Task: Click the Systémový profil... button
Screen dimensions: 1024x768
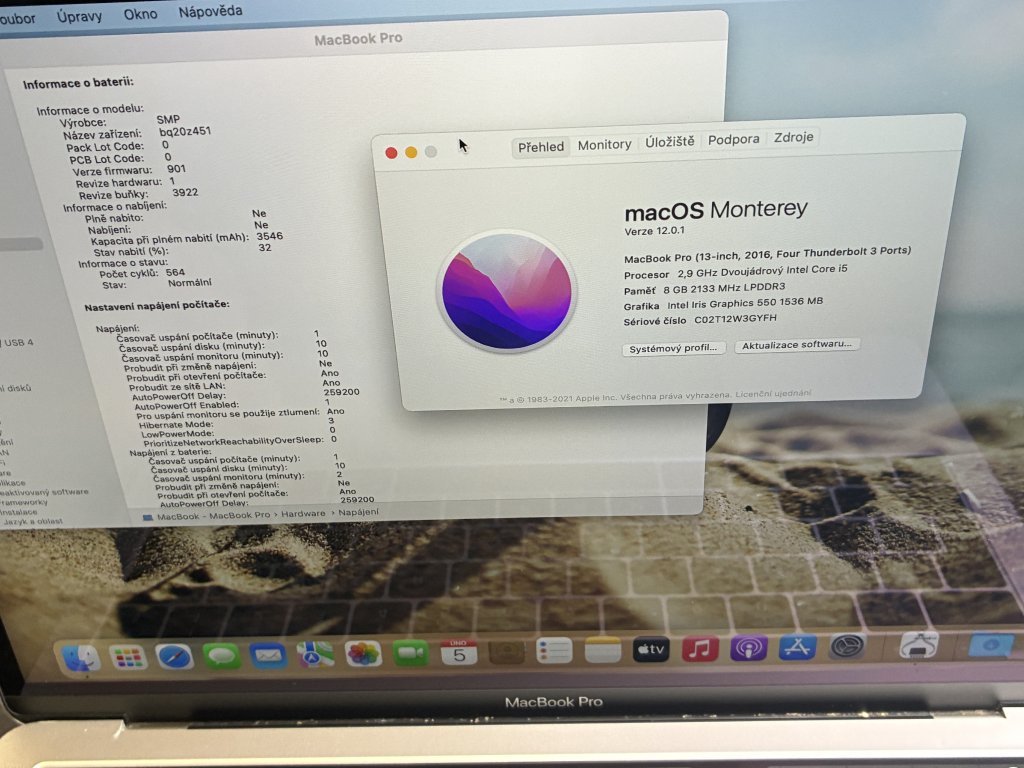Action: (x=673, y=349)
